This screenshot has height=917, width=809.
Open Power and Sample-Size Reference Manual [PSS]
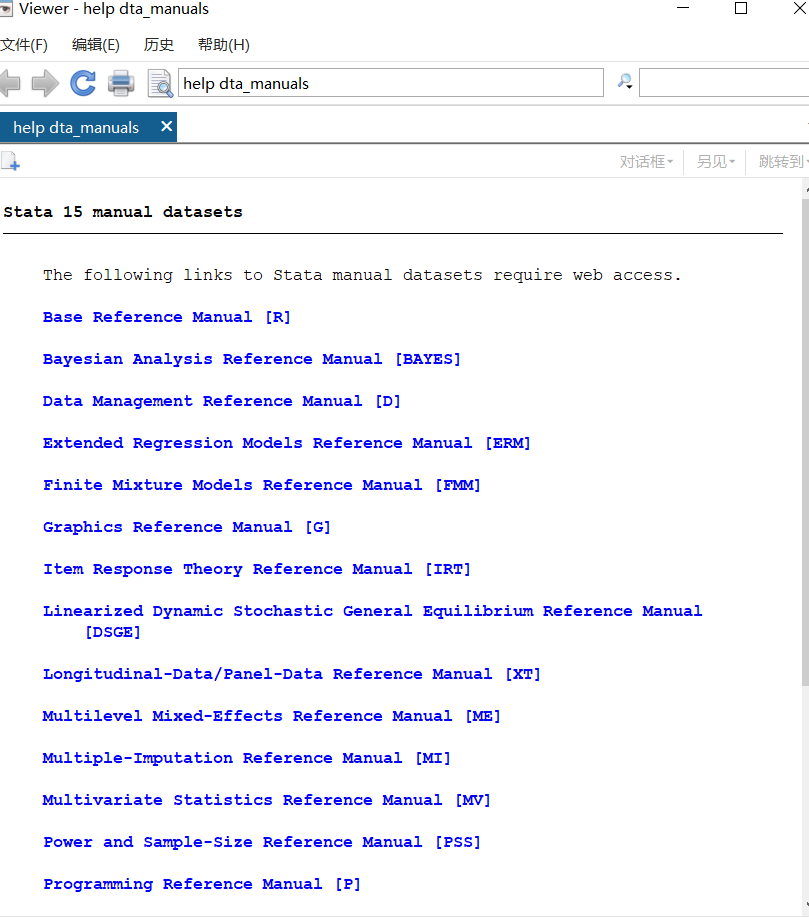(261, 843)
